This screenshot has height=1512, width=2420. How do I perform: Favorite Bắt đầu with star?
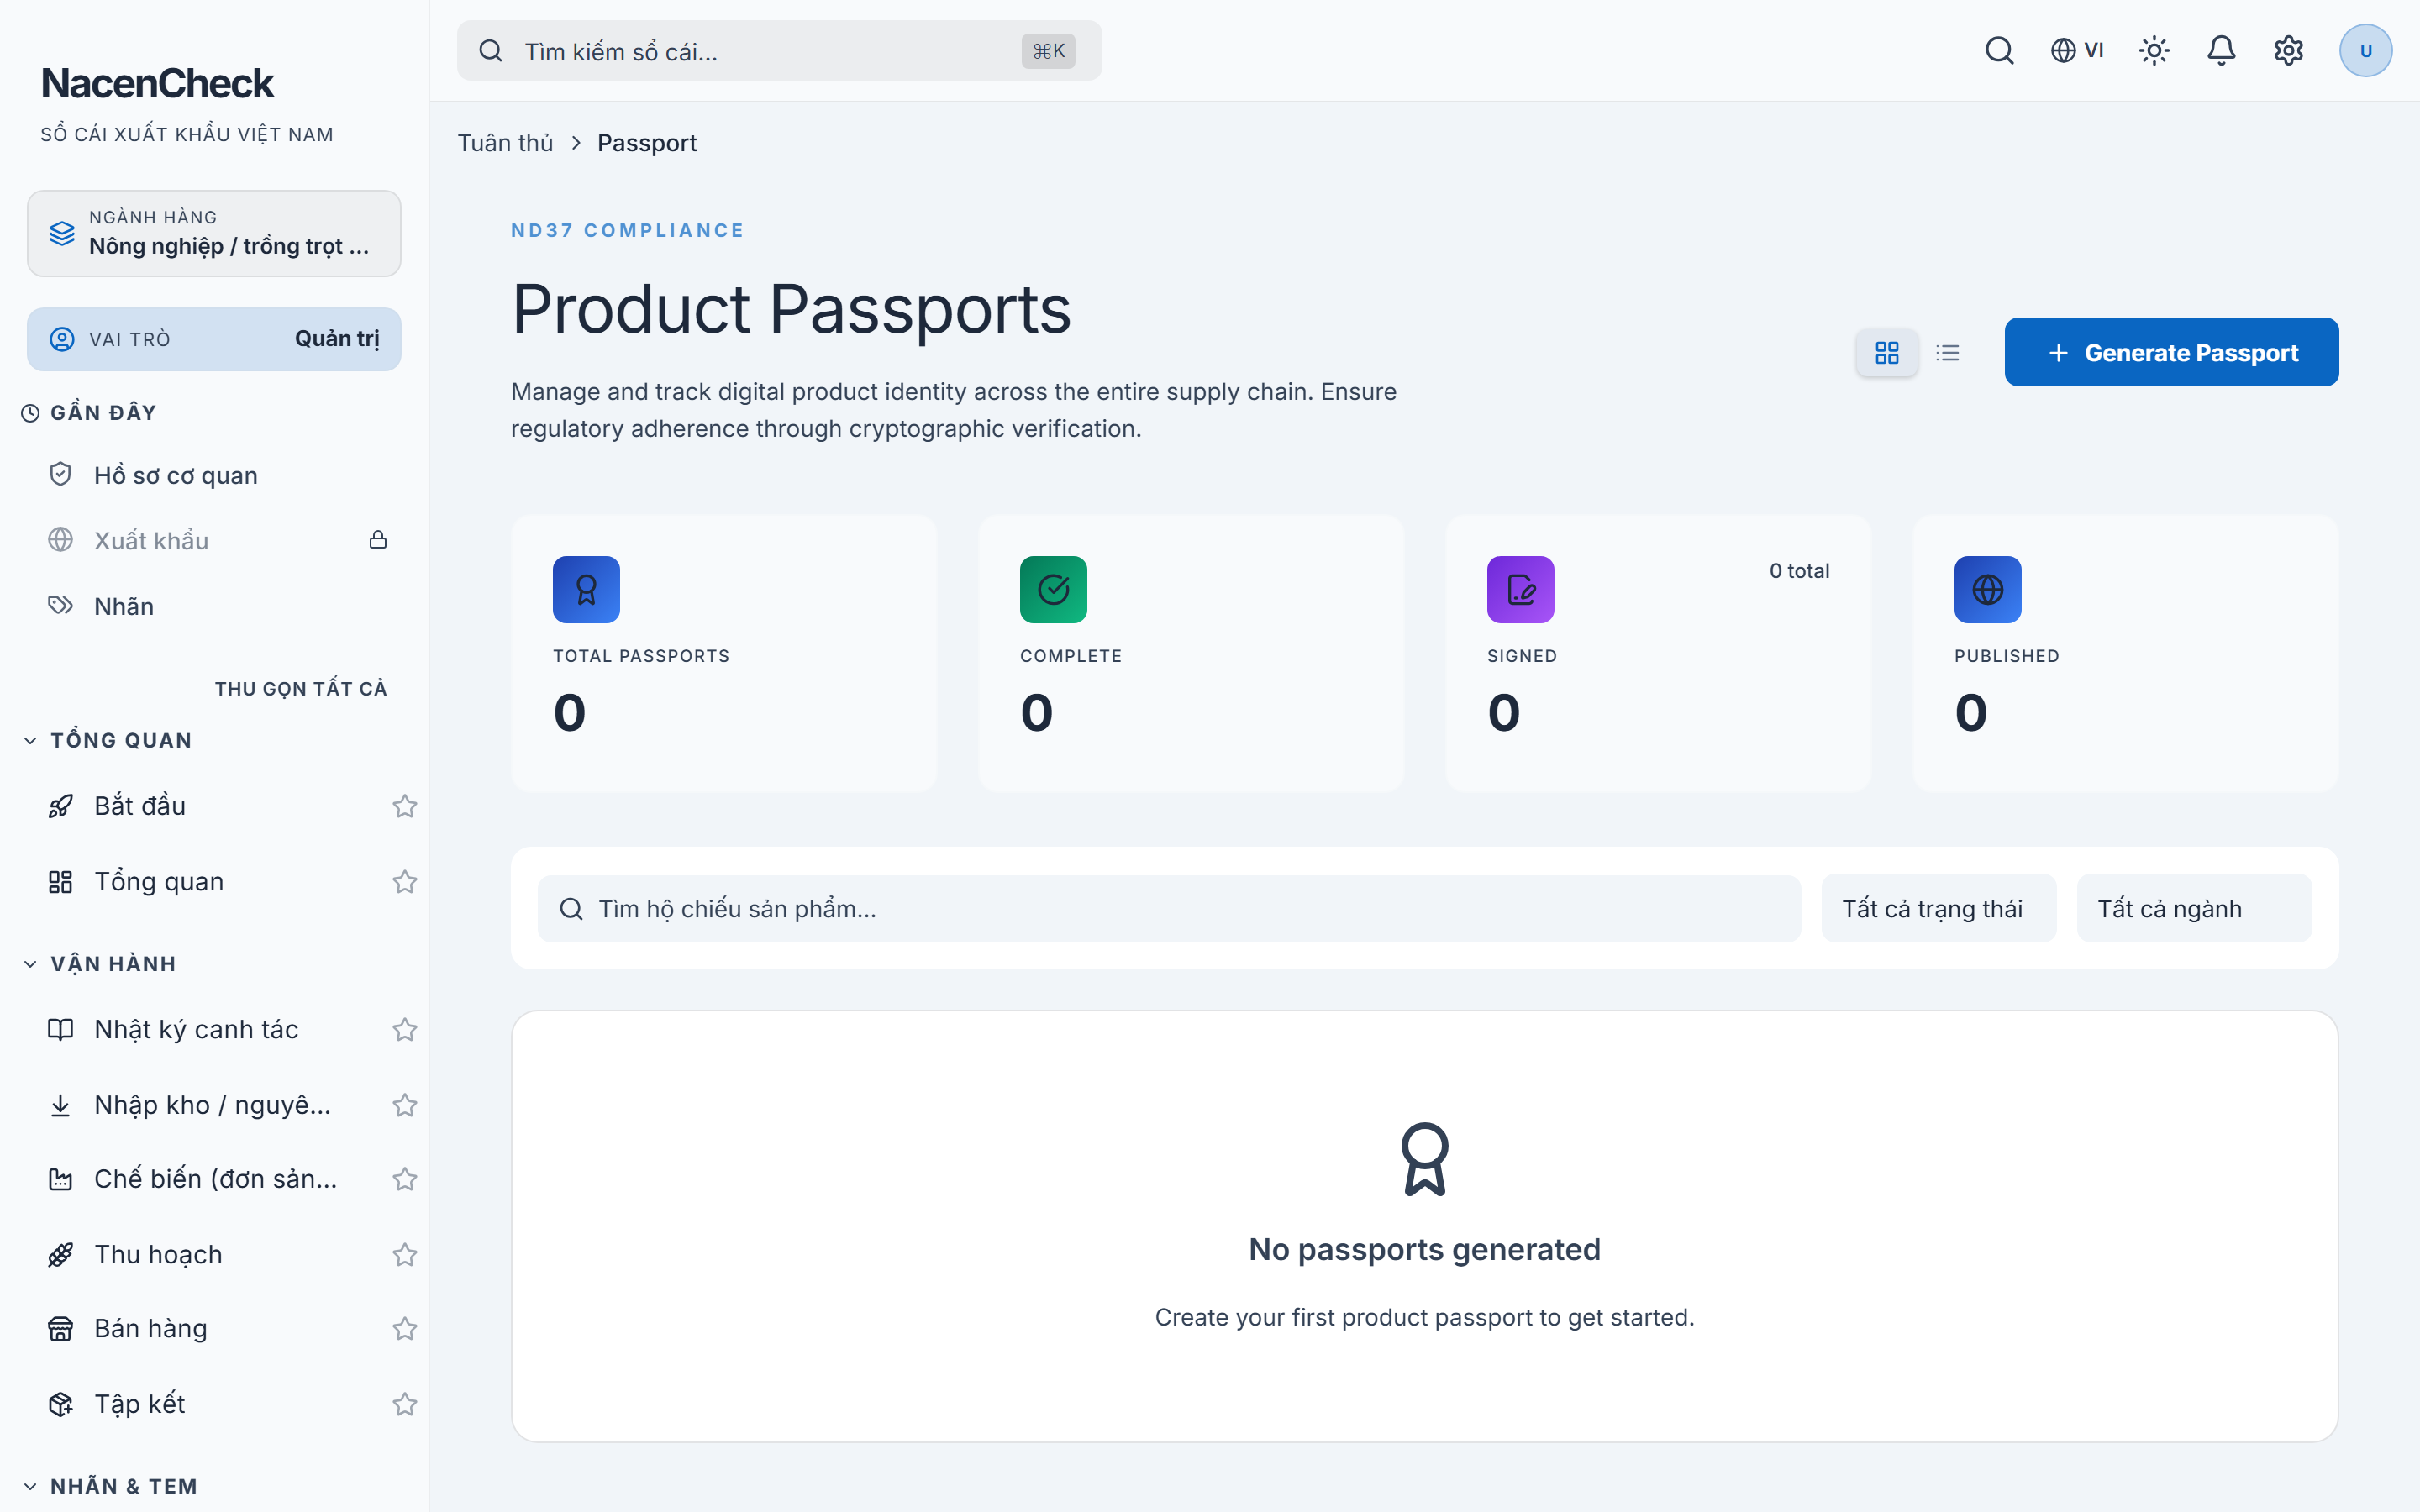click(404, 806)
